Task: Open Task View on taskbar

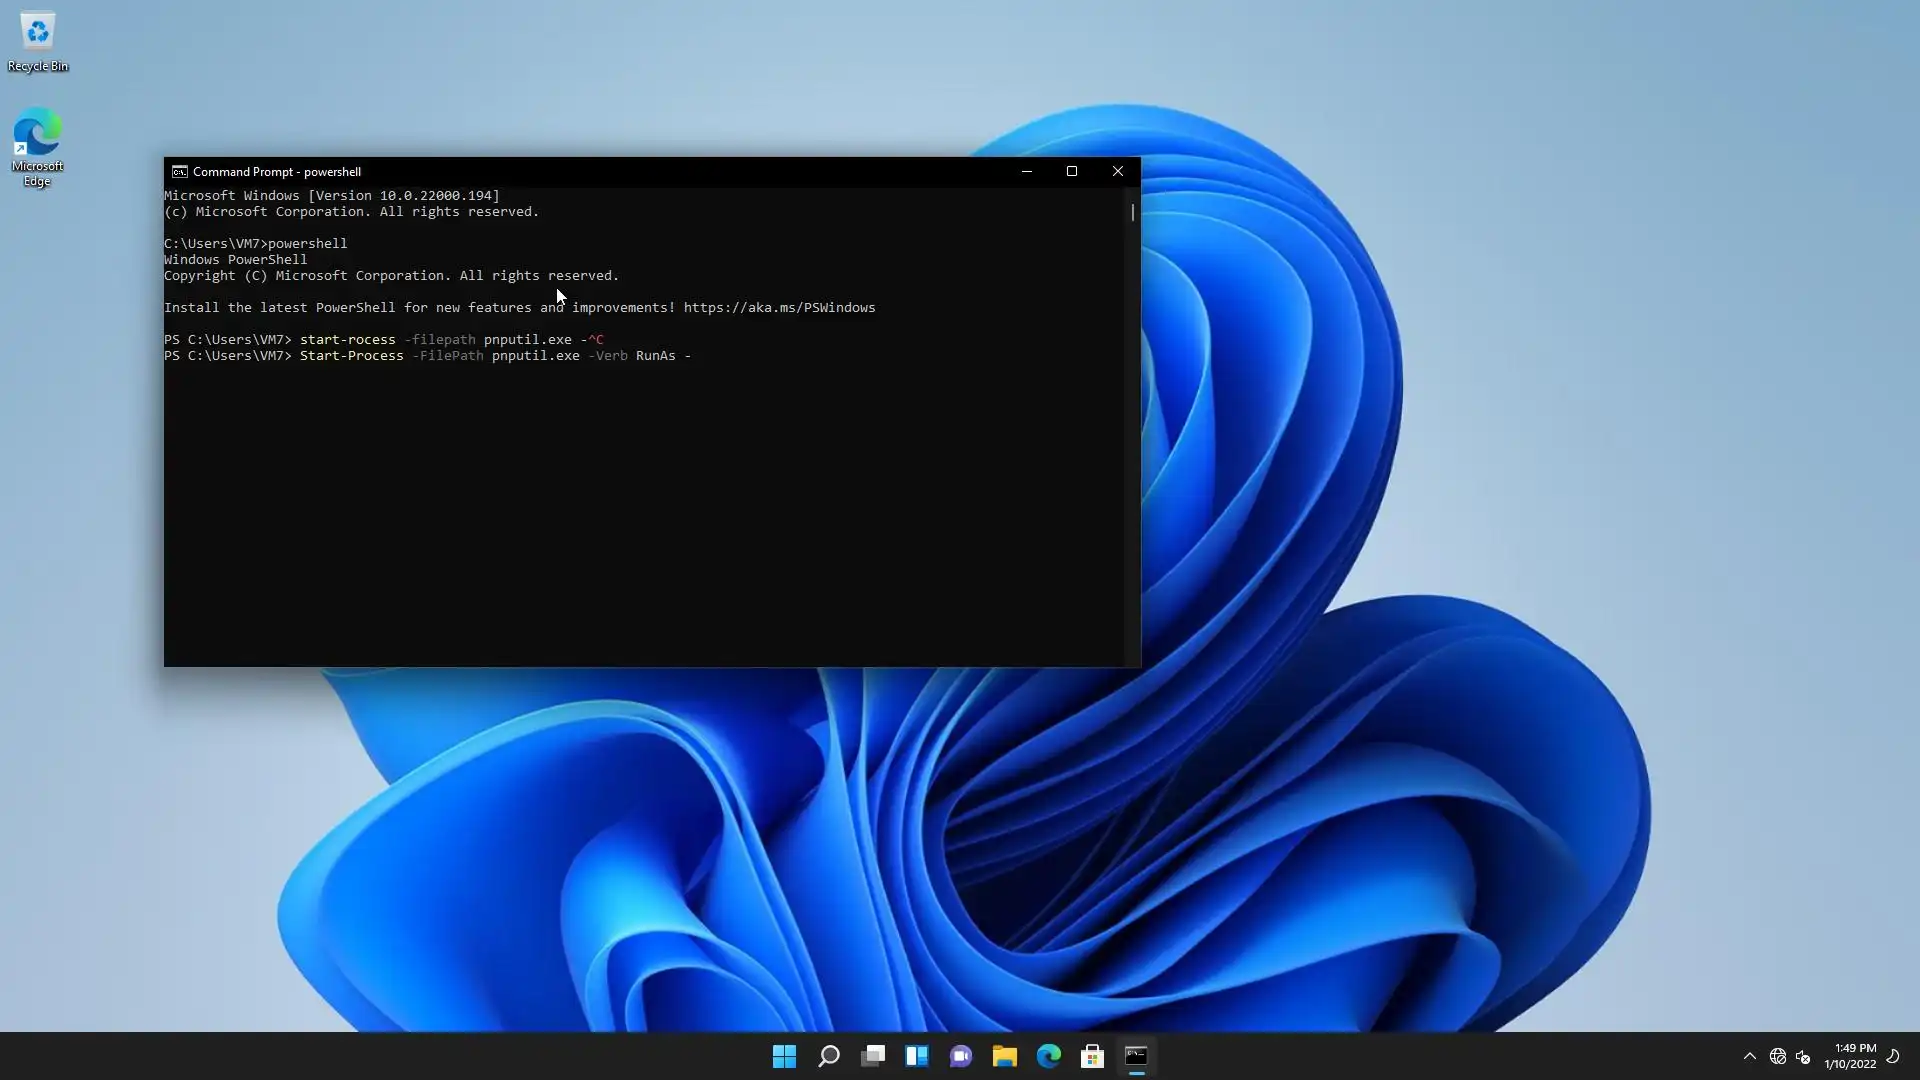Action: pos(873,1056)
